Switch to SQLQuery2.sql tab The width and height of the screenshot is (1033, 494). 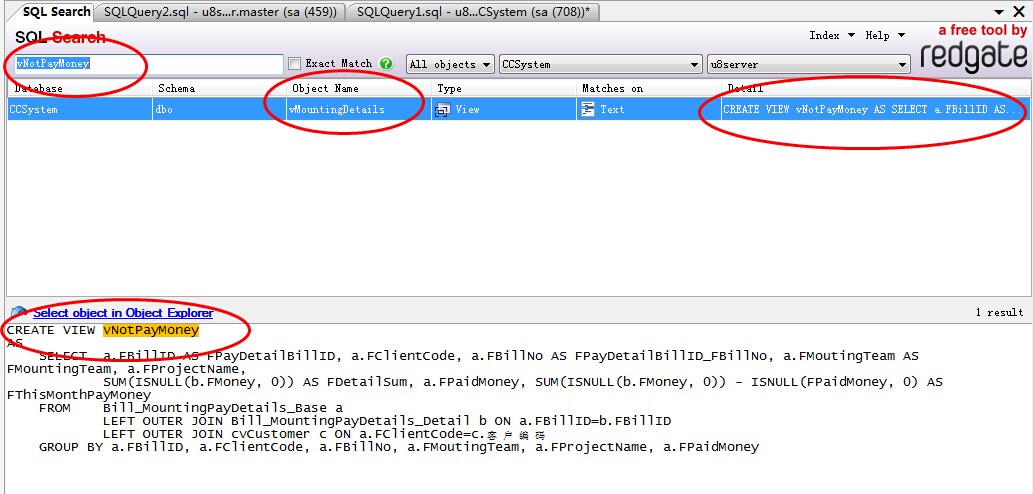coord(221,11)
